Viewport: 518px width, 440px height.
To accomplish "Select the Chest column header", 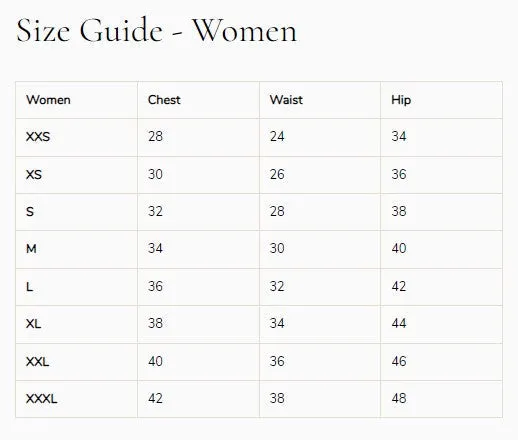I will pos(164,100).
